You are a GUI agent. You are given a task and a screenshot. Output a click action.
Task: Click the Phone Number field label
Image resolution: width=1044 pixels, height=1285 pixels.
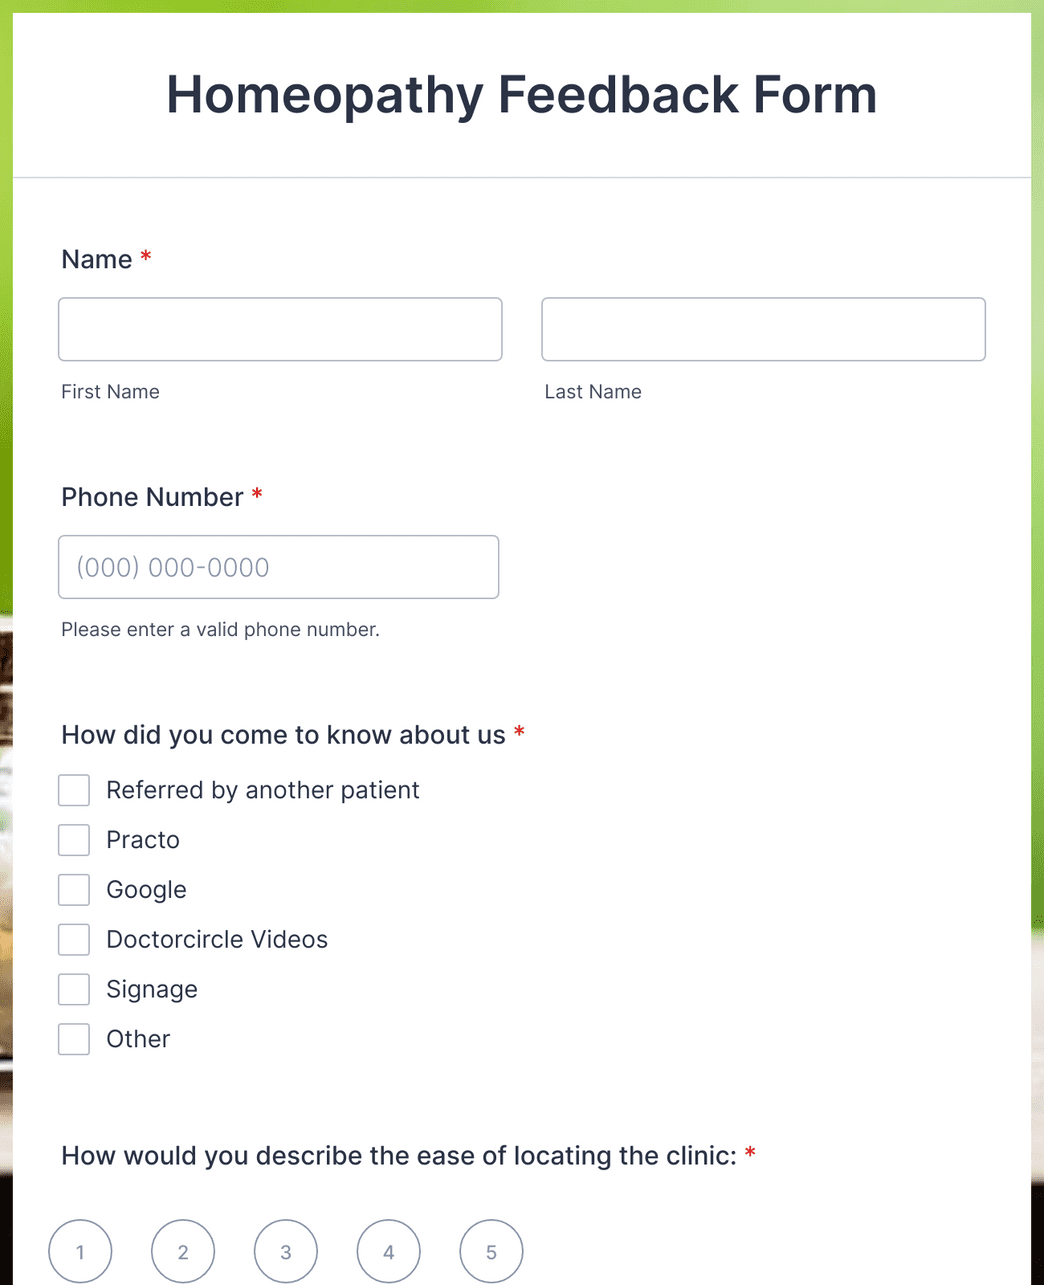pyautogui.click(x=152, y=497)
